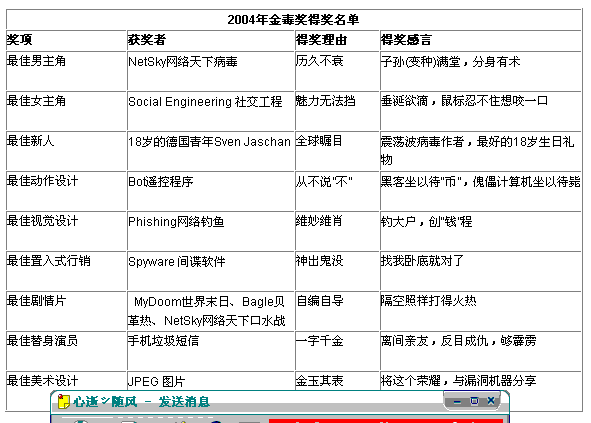Click the 最佳剧情片 cell

pyautogui.click(x=66, y=311)
